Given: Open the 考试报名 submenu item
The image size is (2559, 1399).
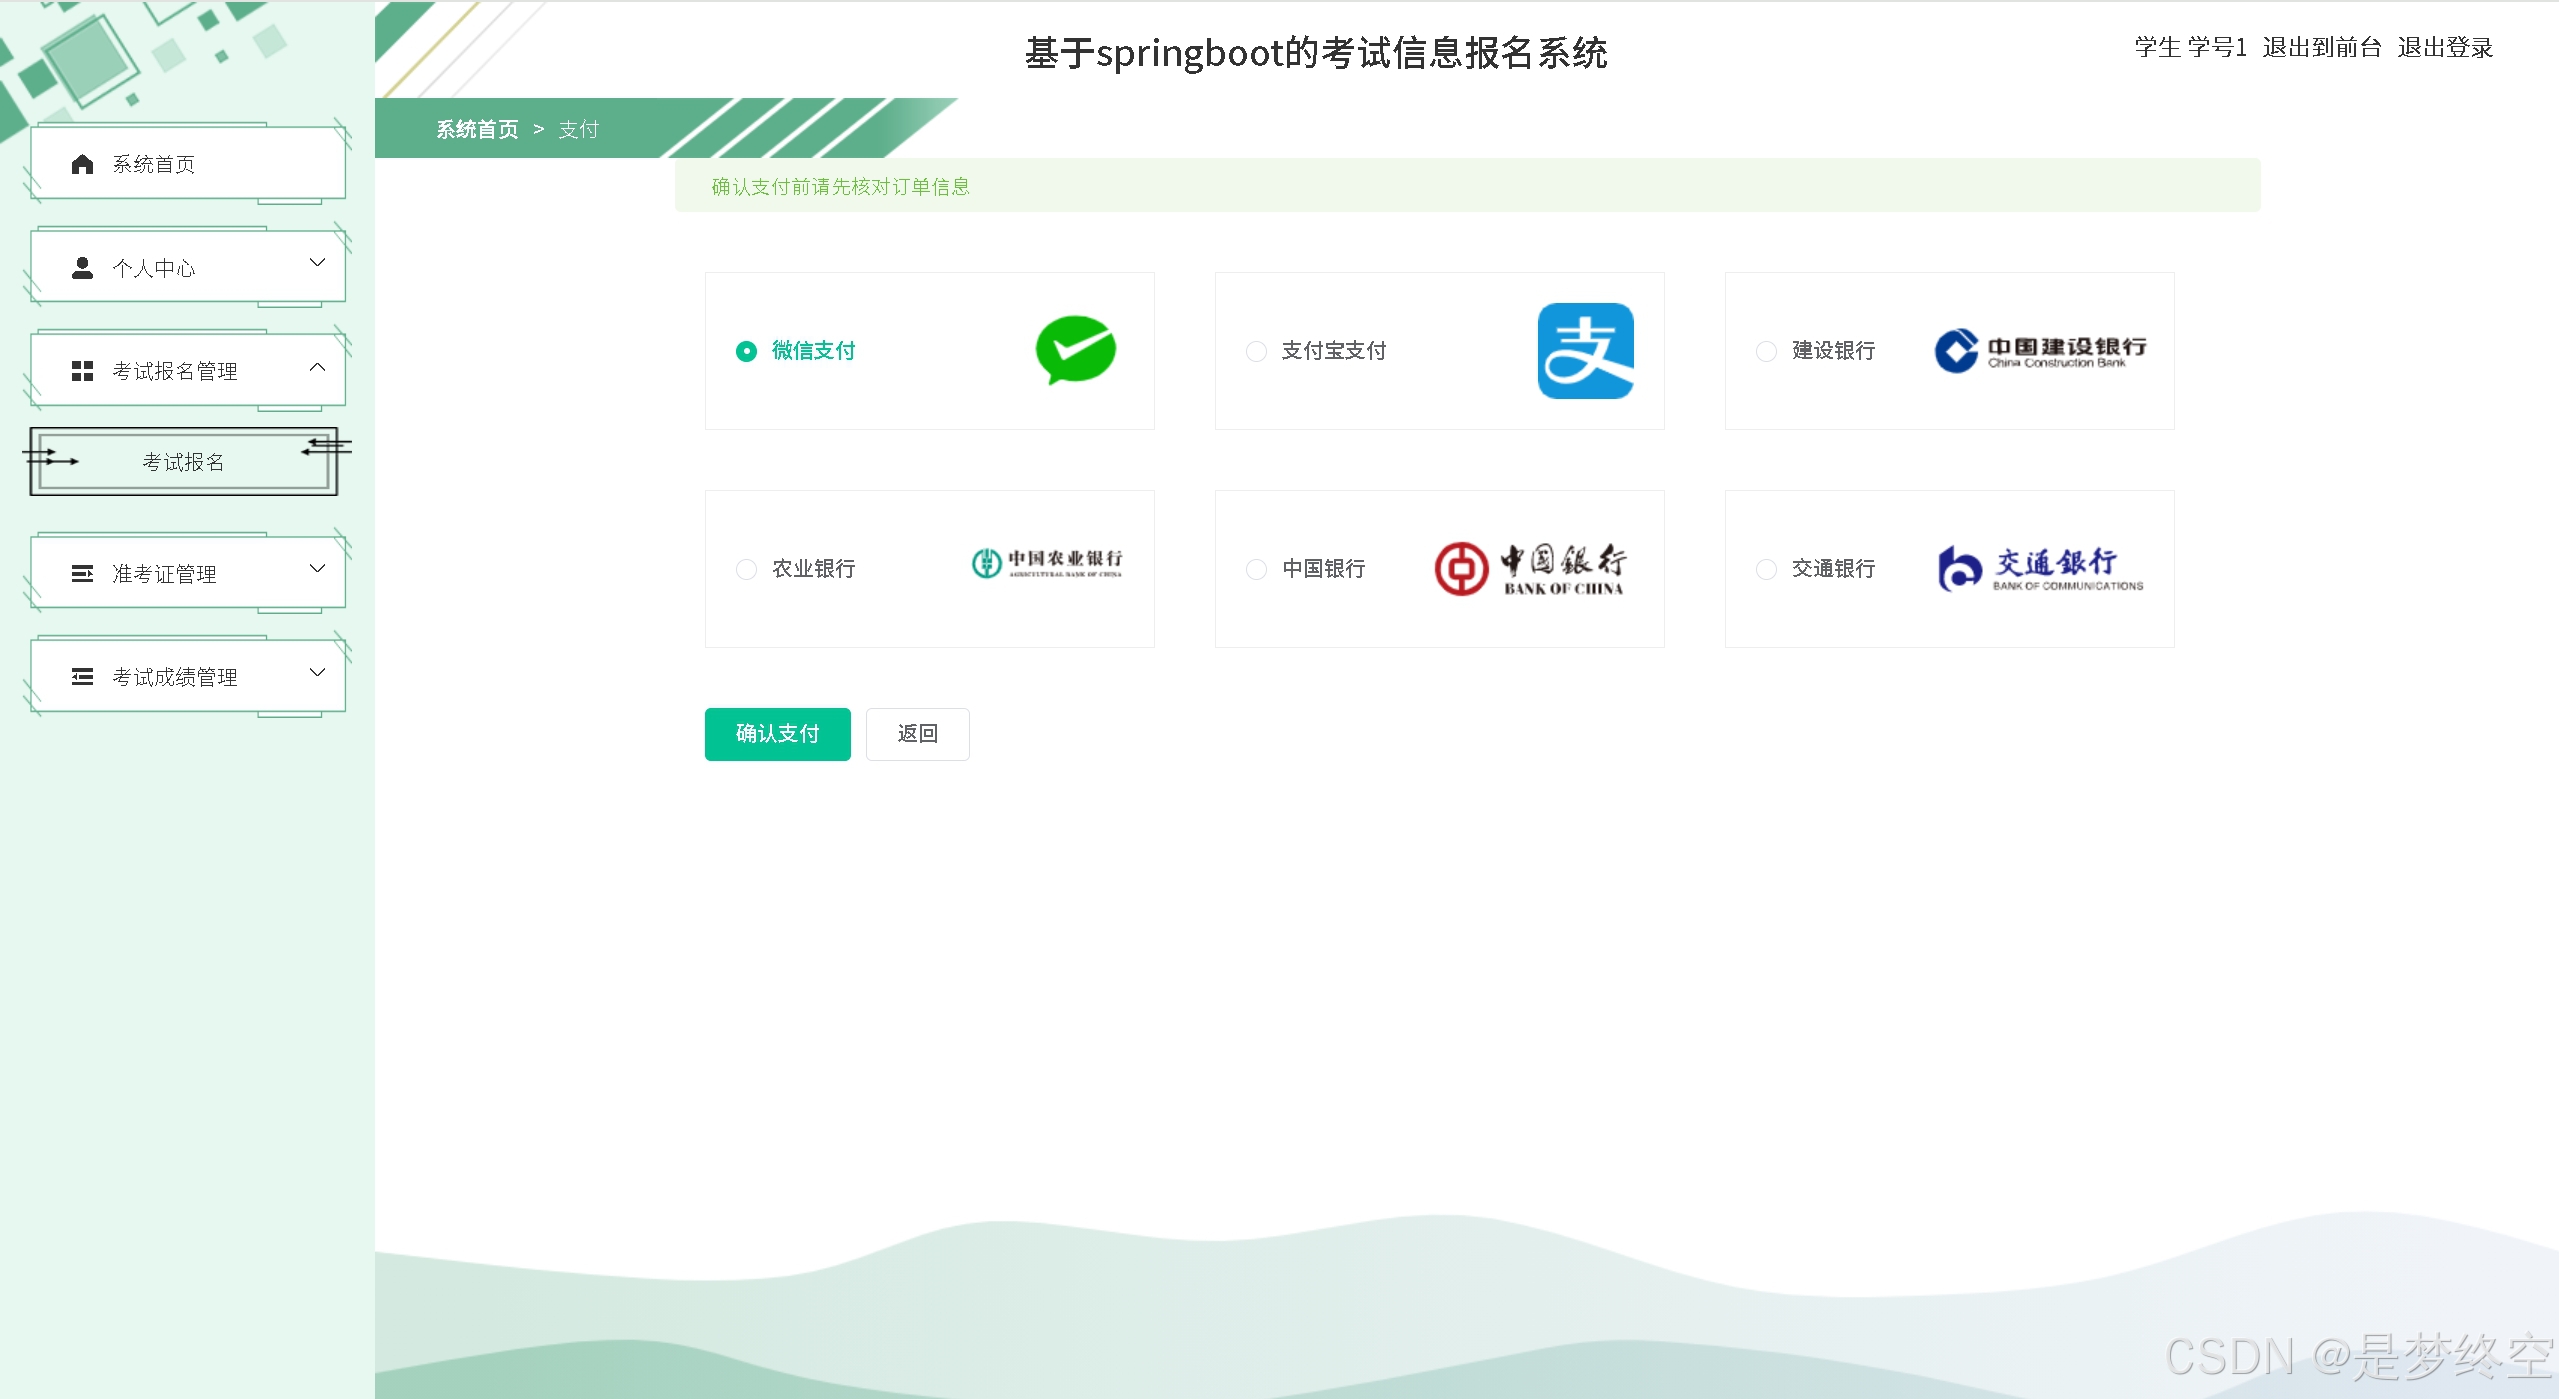Looking at the screenshot, I should click(183, 462).
